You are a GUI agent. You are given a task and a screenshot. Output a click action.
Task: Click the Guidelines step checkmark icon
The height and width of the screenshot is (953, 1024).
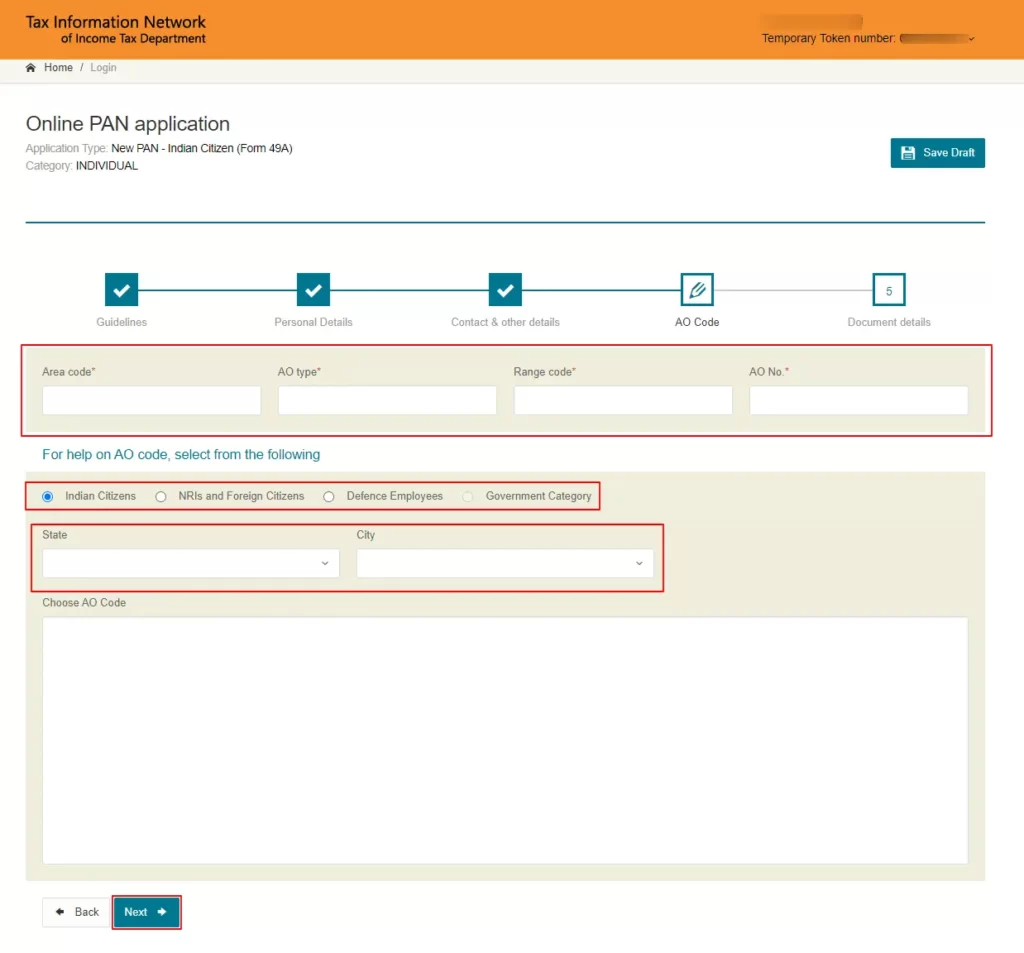(121, 290)
